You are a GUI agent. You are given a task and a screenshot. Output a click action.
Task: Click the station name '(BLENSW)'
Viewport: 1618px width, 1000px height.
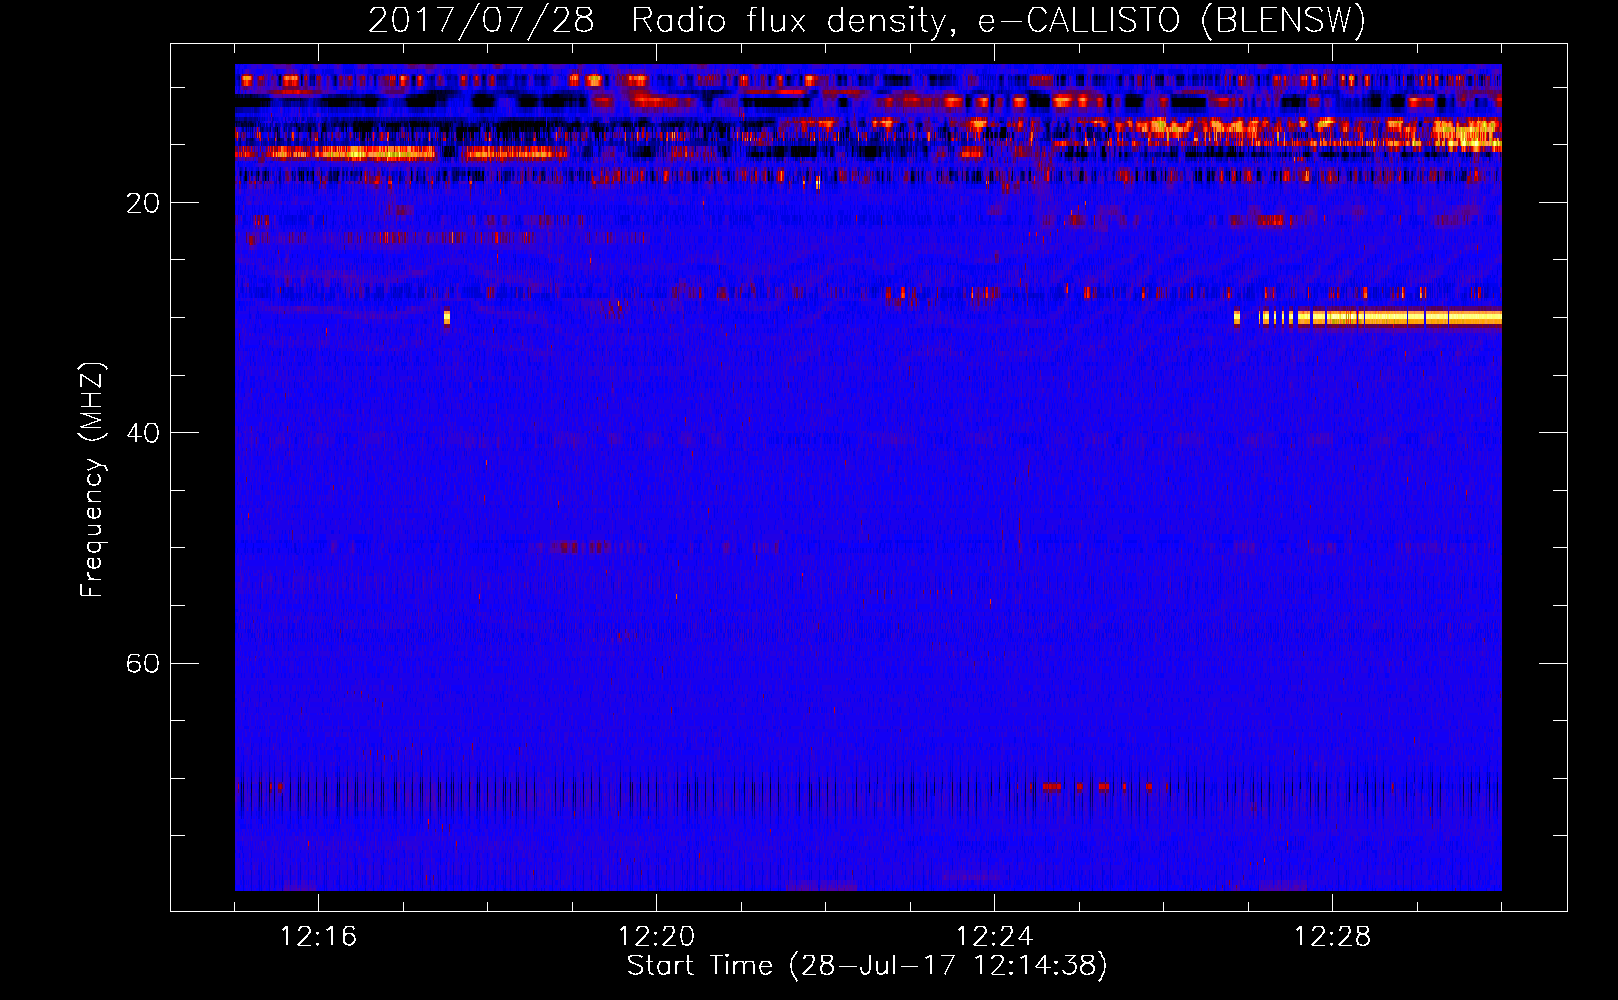[1283, 21]
